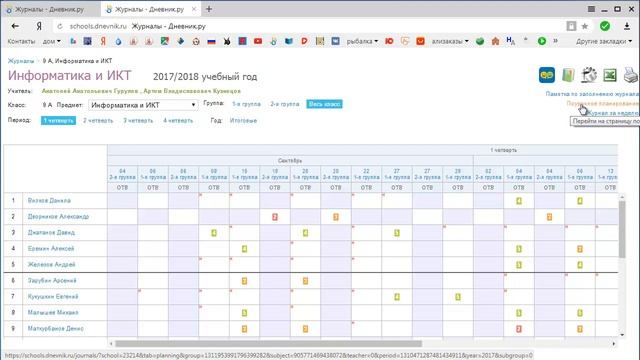Reload the page with the refresh icon
Viewport: 640px width, 360px height.
(x=60, y=26)
